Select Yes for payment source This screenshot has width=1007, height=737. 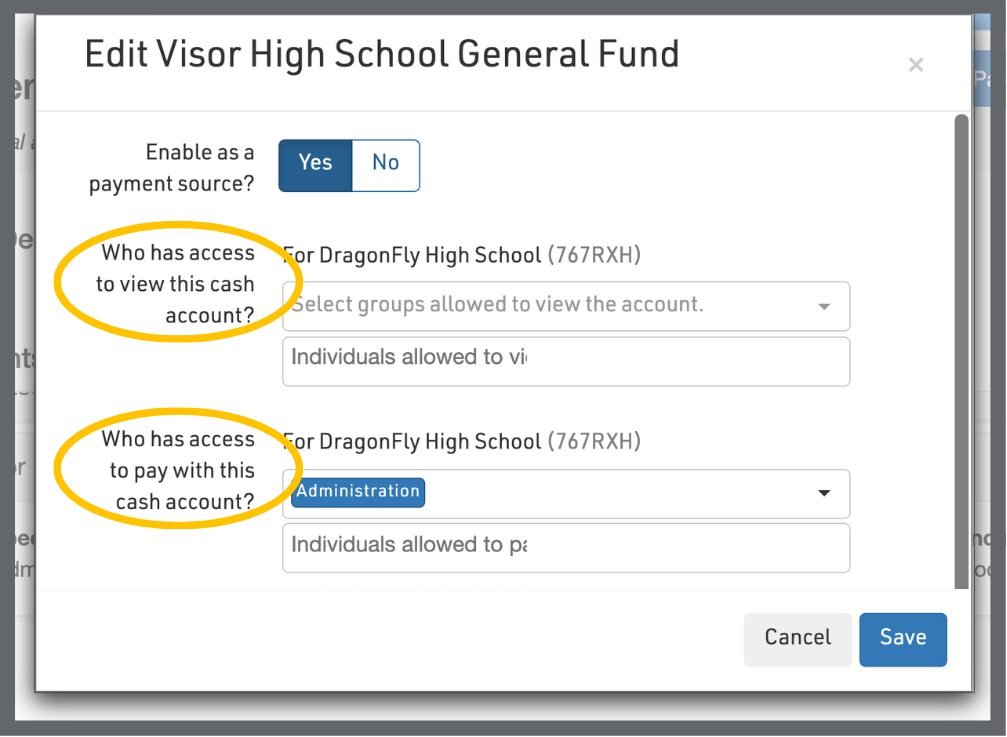point(315,164)
